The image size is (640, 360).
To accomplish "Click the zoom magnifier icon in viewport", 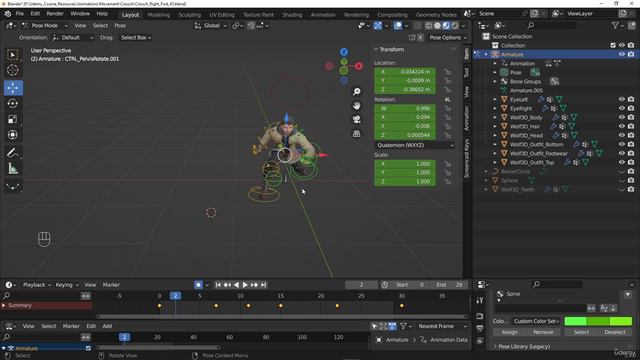I will click(357, 91).
